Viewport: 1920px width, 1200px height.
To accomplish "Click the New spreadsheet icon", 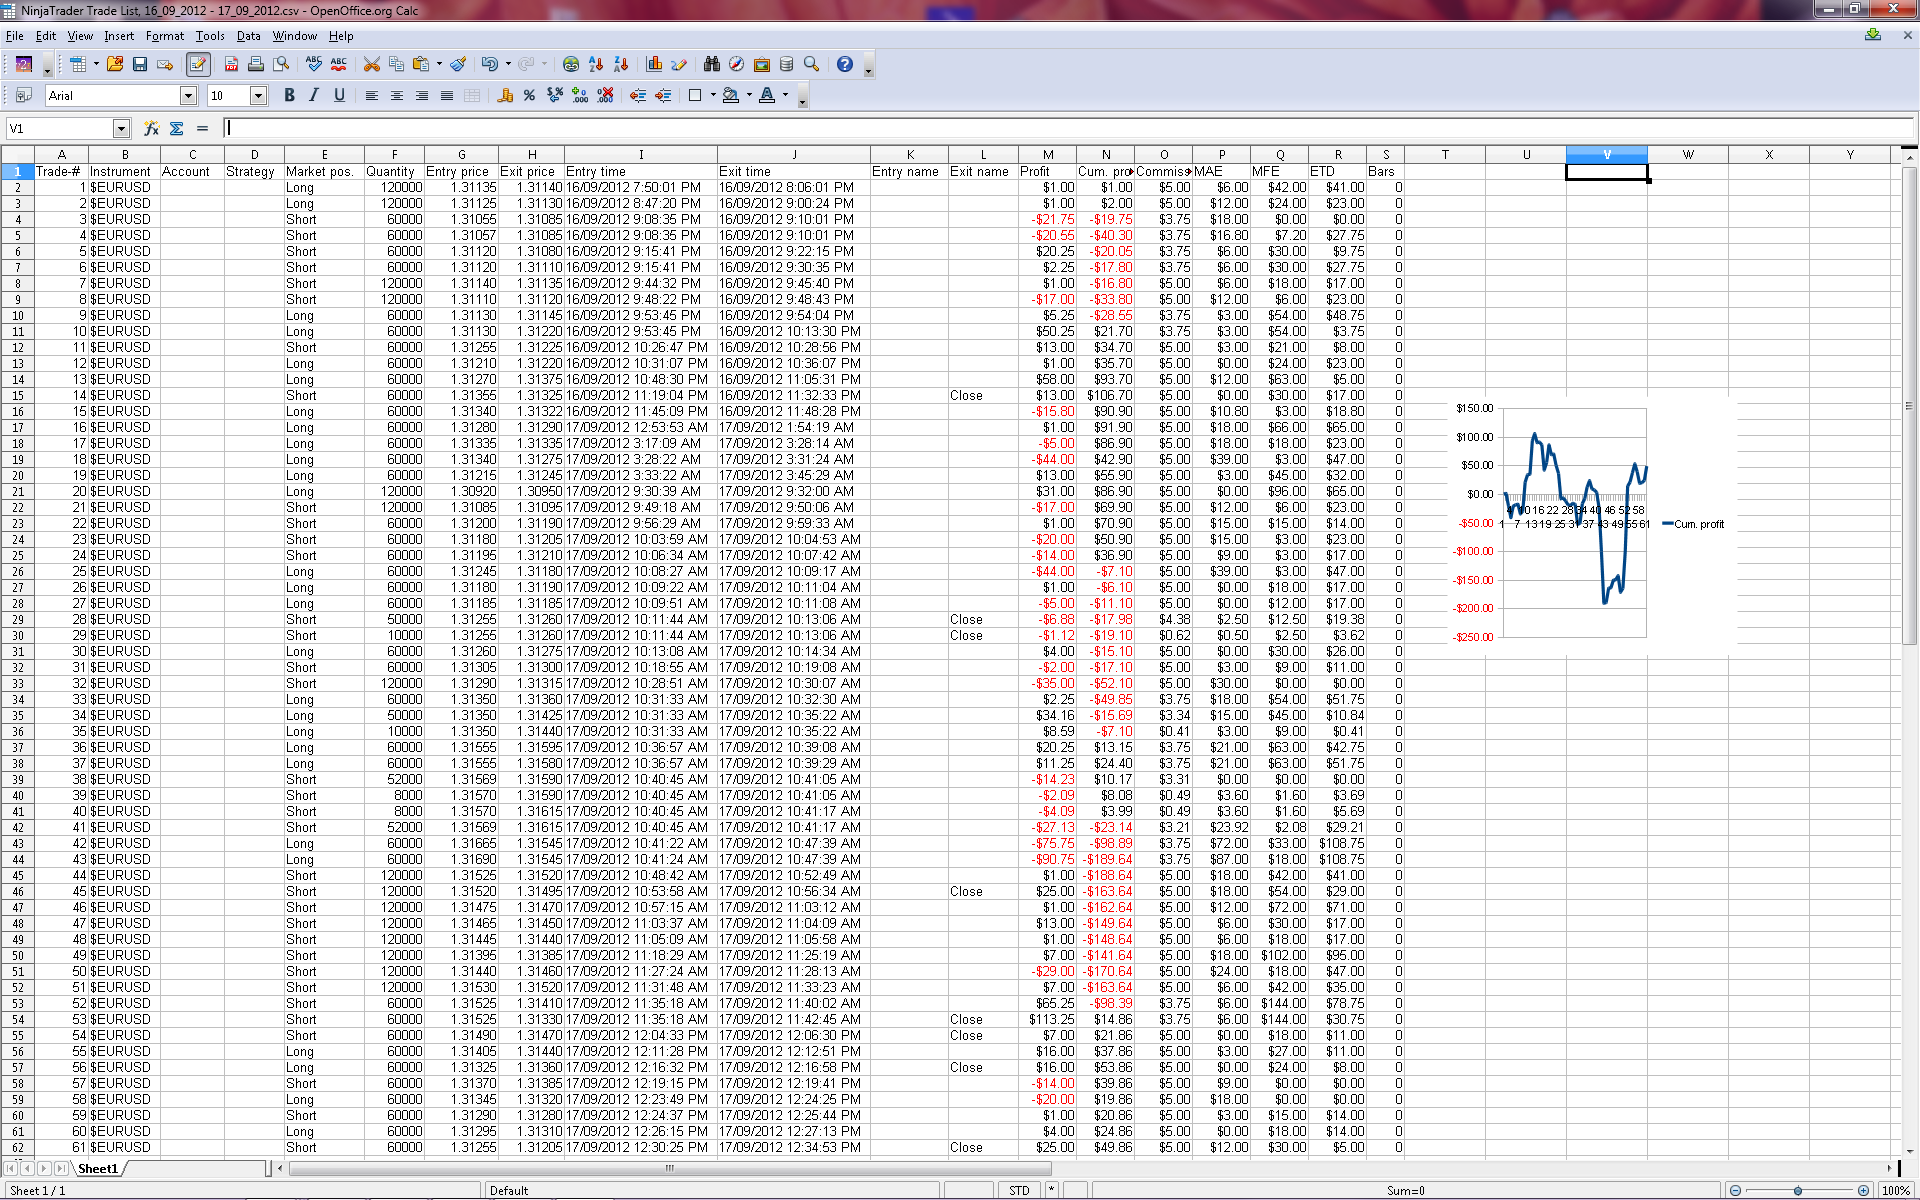I will (x=78, y=64).
